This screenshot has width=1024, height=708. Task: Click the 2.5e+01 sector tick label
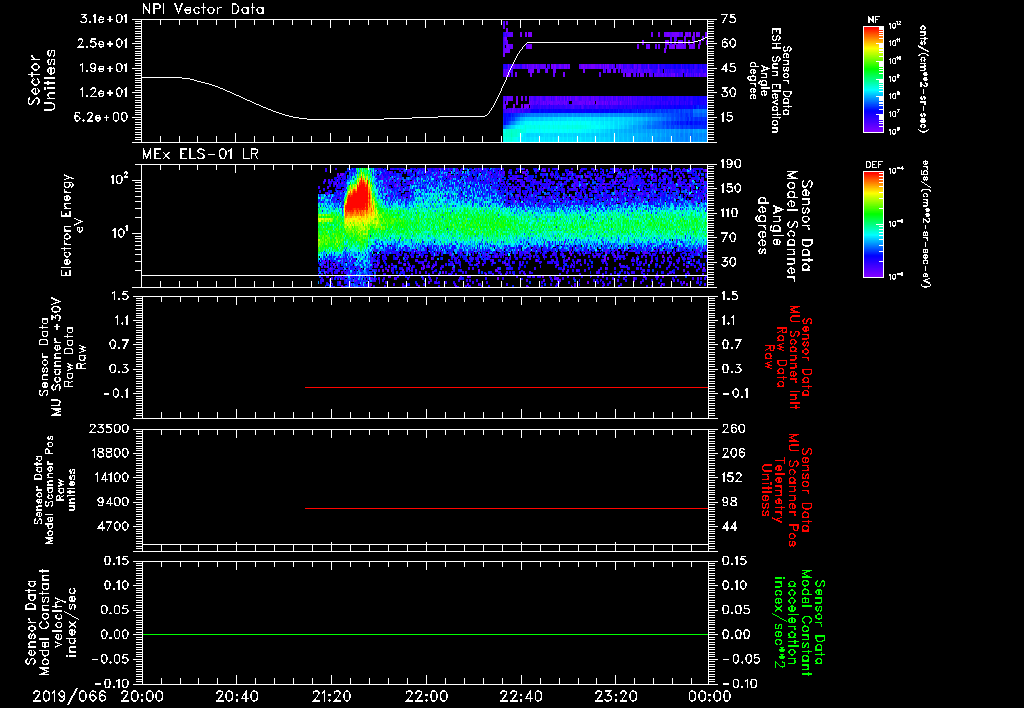[104, 43]
